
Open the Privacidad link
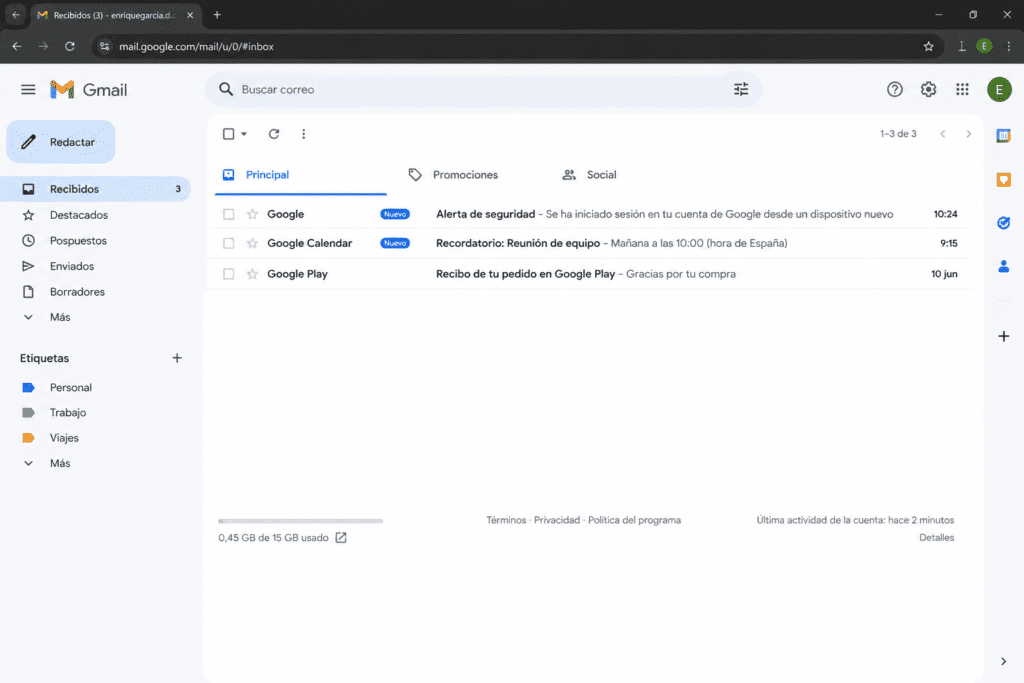(557, 520)
